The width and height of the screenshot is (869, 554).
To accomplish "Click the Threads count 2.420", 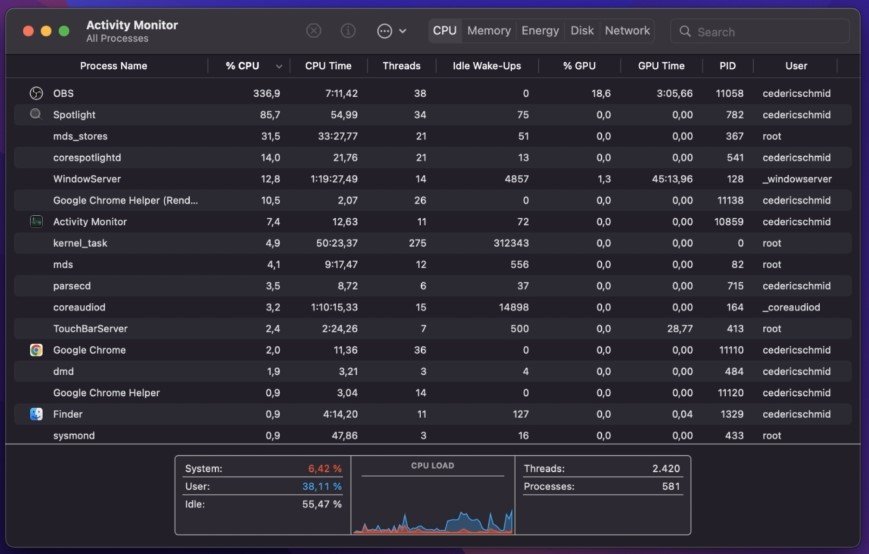I will click(x=666, y=469).
